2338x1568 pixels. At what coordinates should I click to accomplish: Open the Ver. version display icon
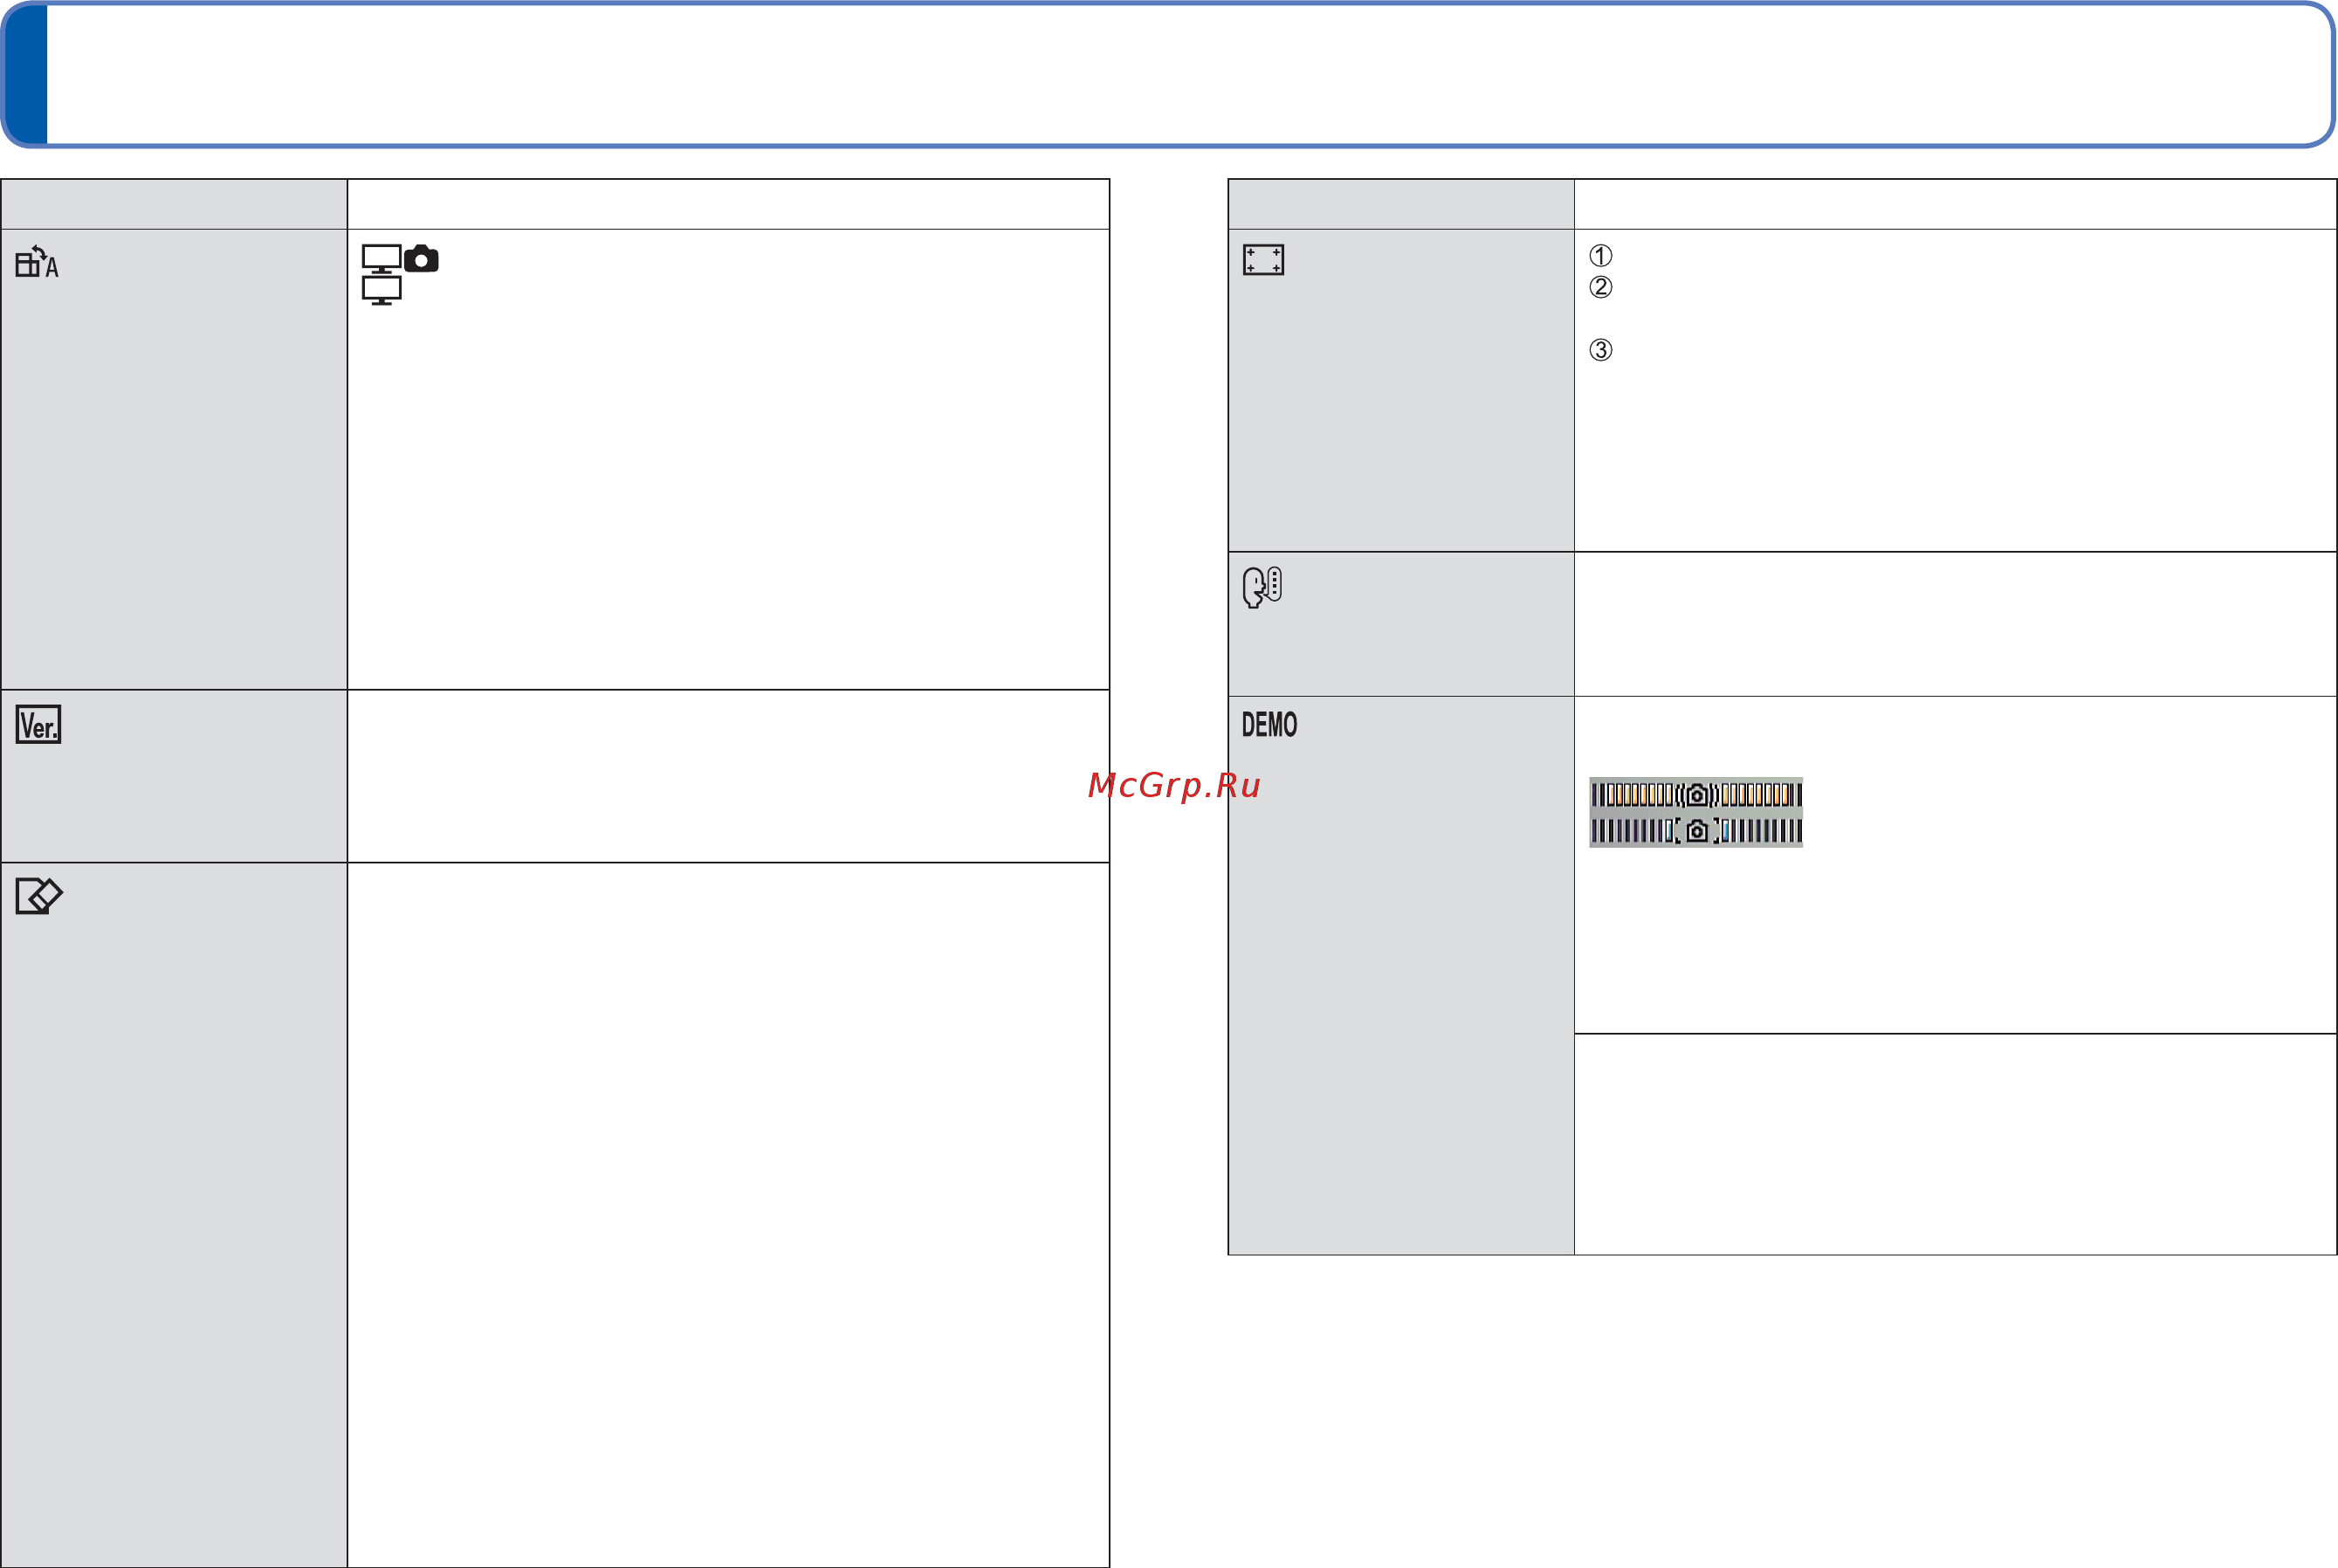[38, 725]
